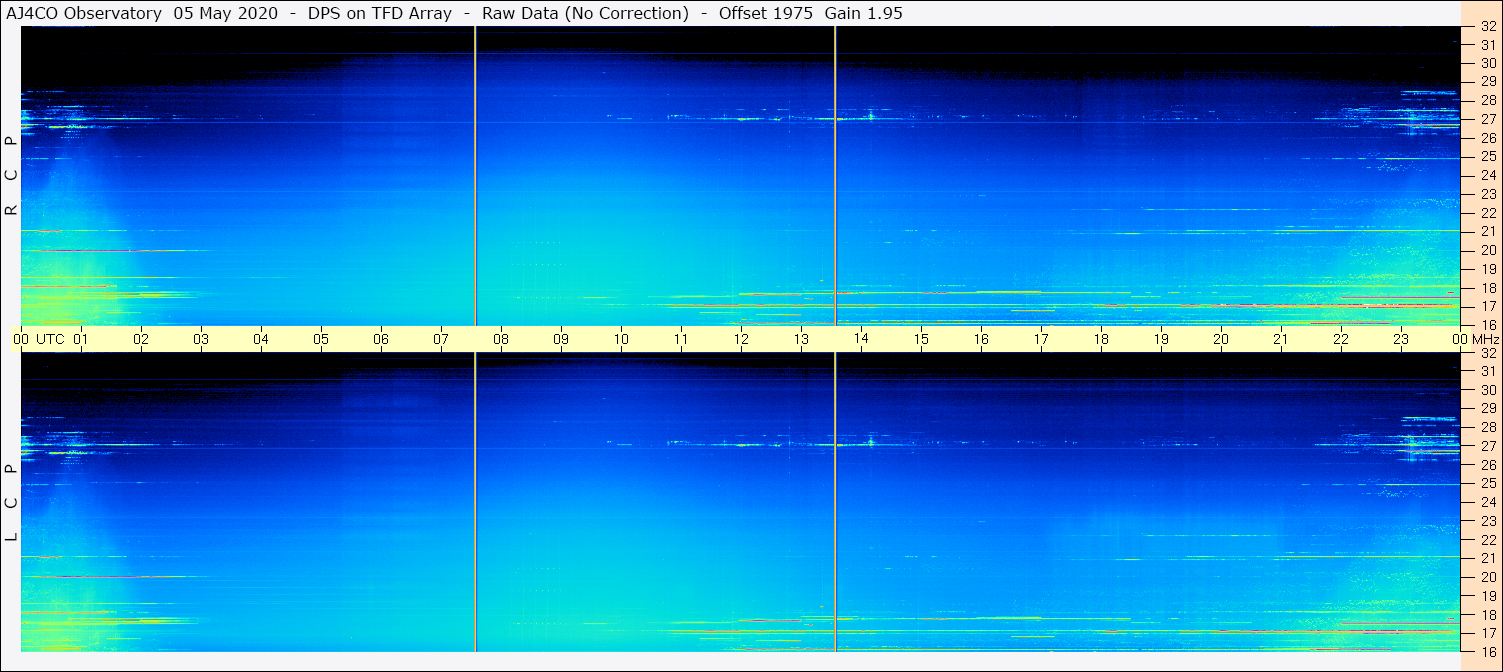Select the "13" hour tick label

[801, 339]
